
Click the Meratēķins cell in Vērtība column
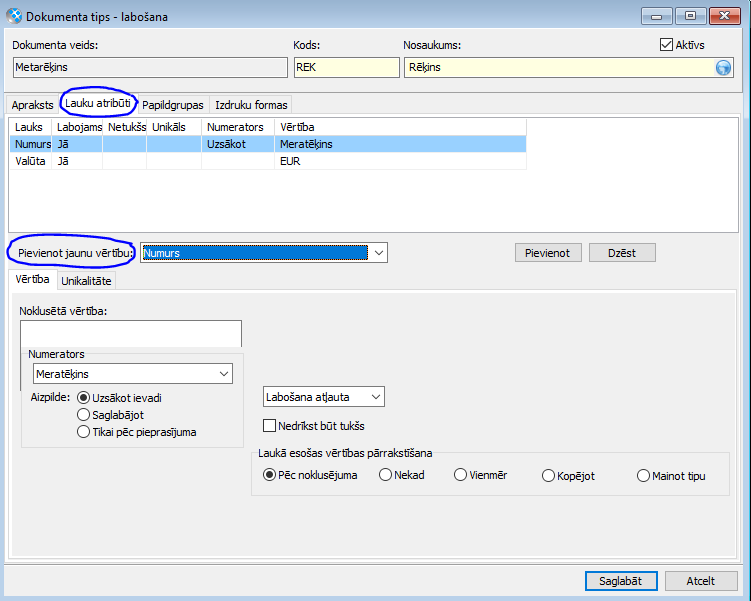click(x=400, y=144)
